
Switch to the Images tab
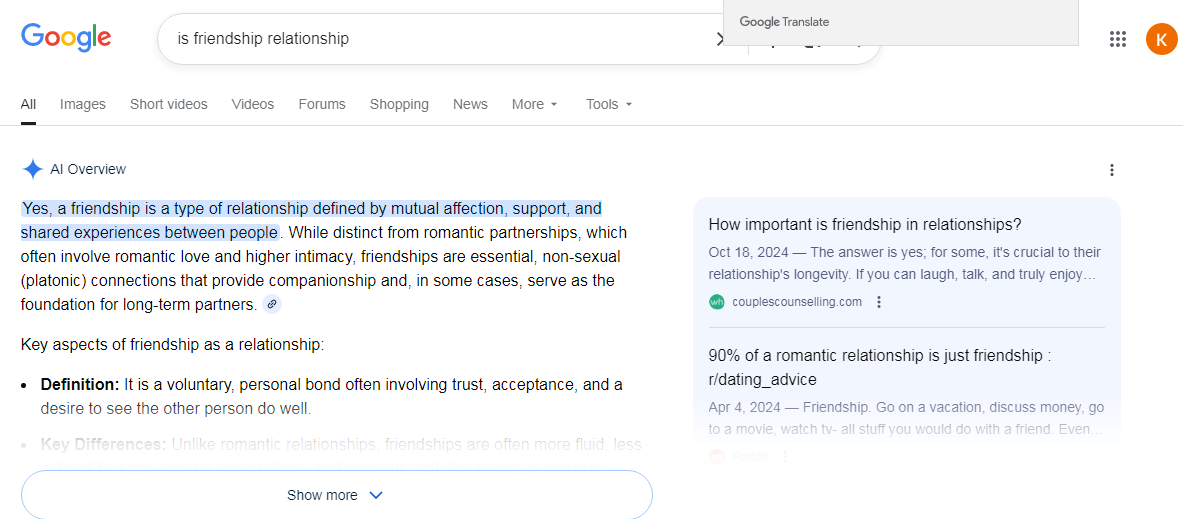click(82, 104)
